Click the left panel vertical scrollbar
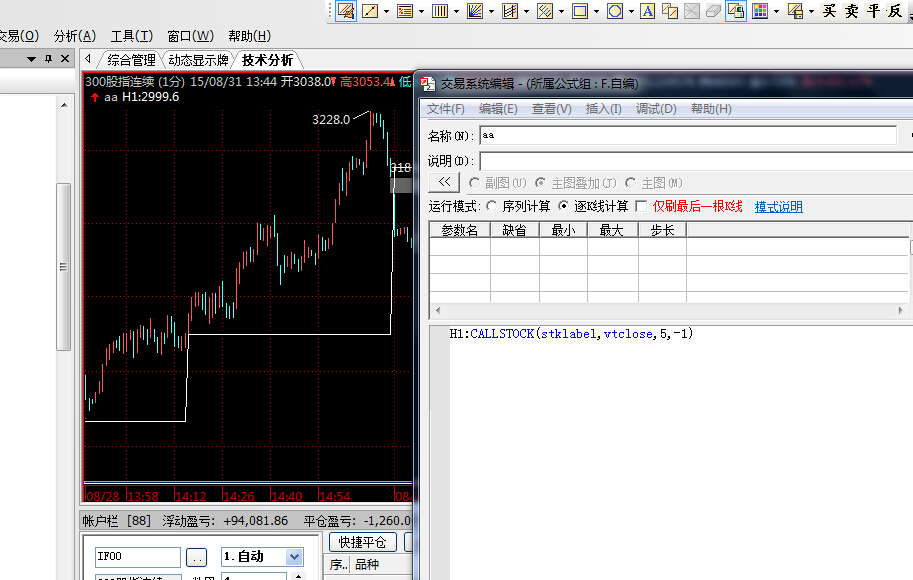Viewport: 913px width, 580px height. coord(63,265)
